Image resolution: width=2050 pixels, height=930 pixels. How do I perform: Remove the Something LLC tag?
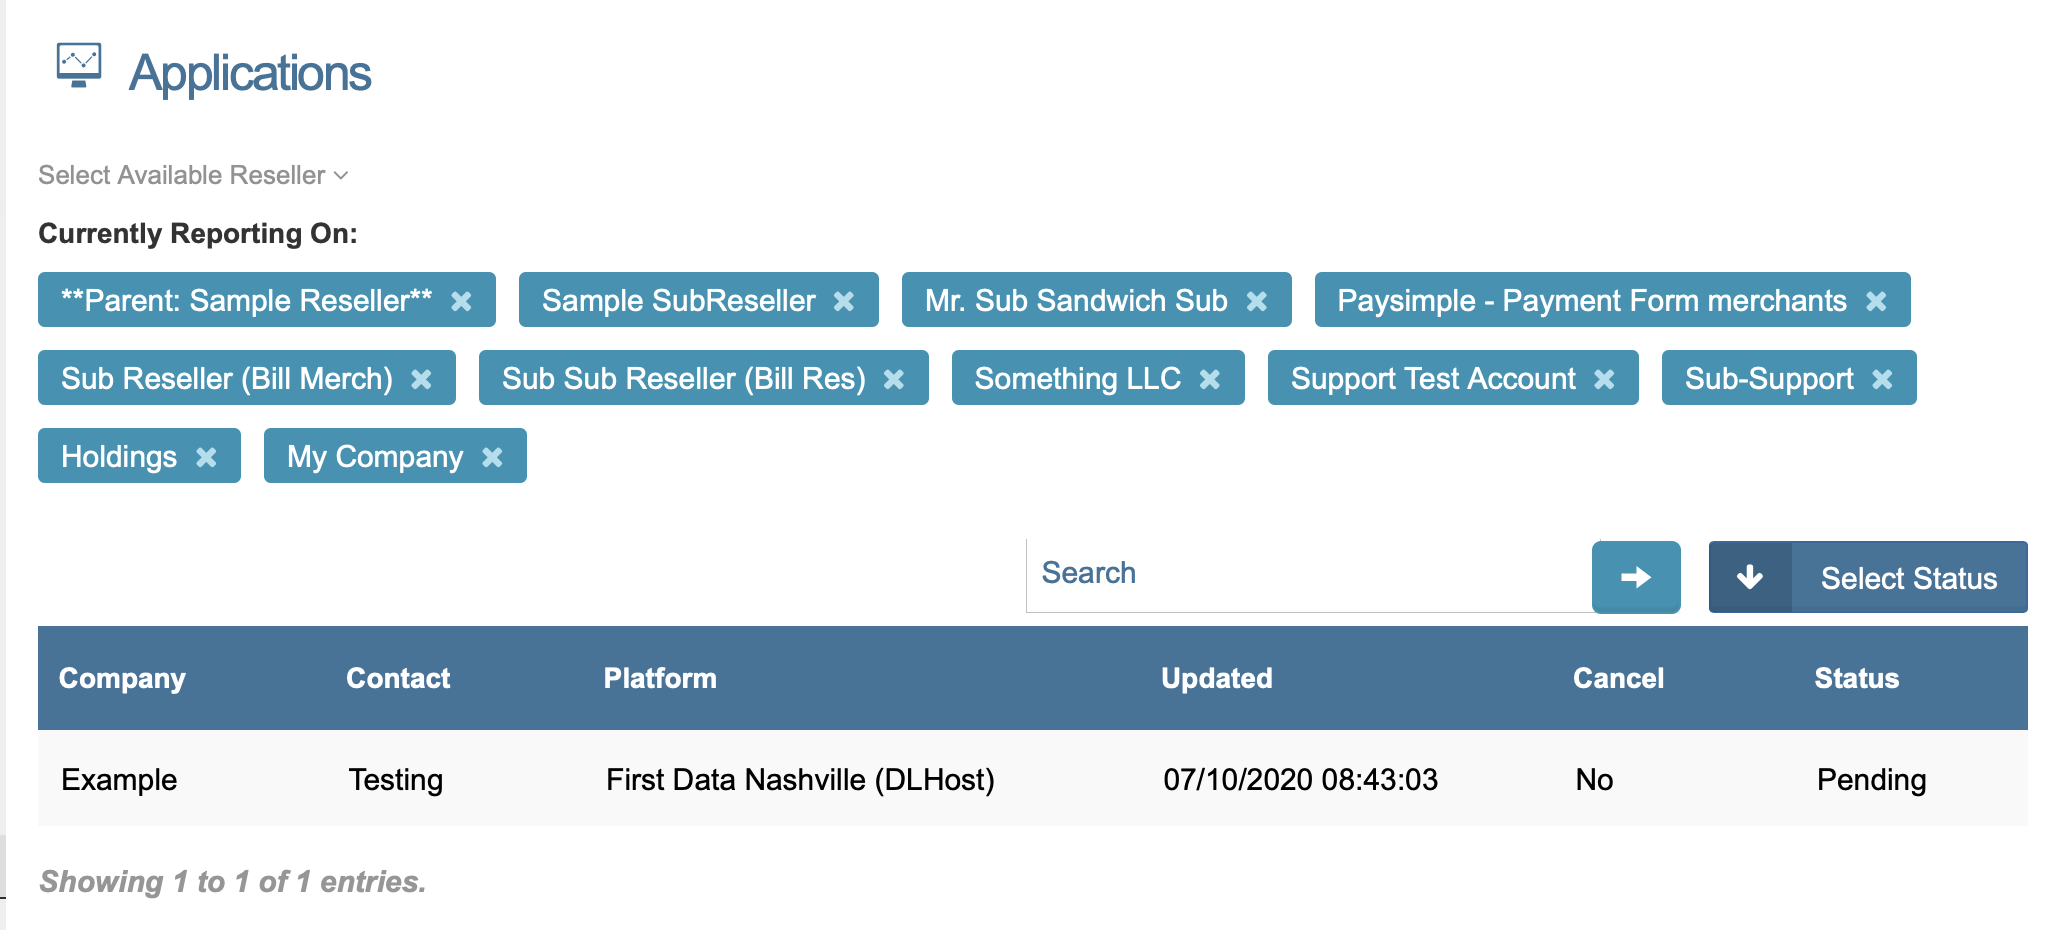tap(1210, 379)
